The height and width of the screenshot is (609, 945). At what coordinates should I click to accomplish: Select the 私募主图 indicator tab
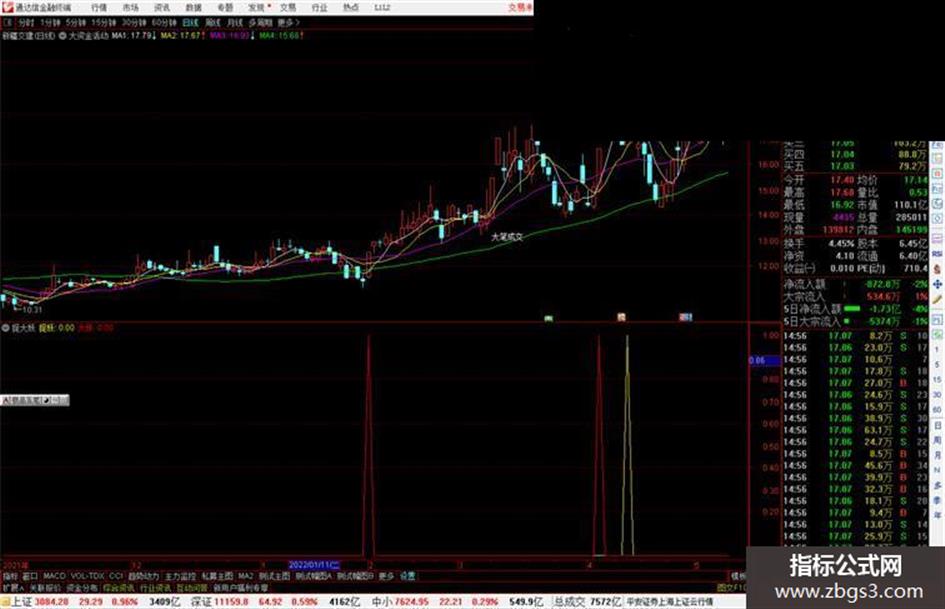click(x=217, y=576)
